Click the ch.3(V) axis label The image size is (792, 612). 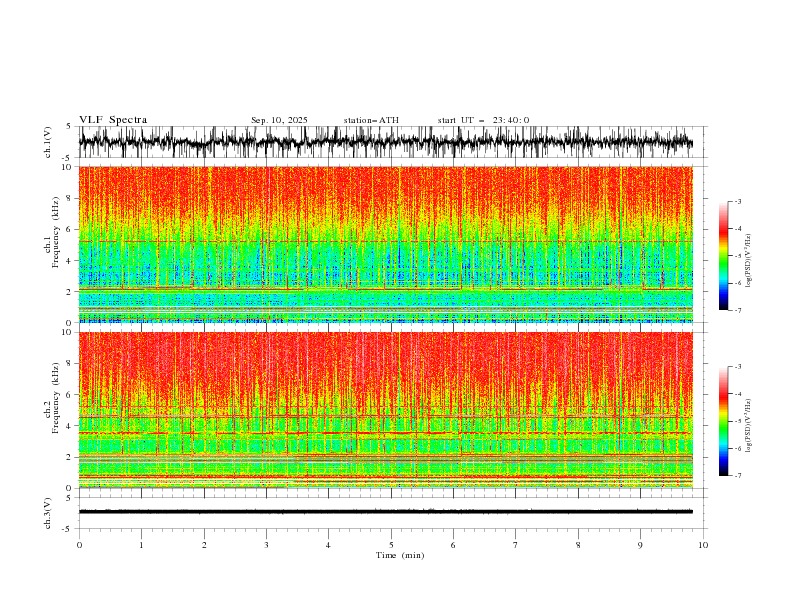coord(48,513)
